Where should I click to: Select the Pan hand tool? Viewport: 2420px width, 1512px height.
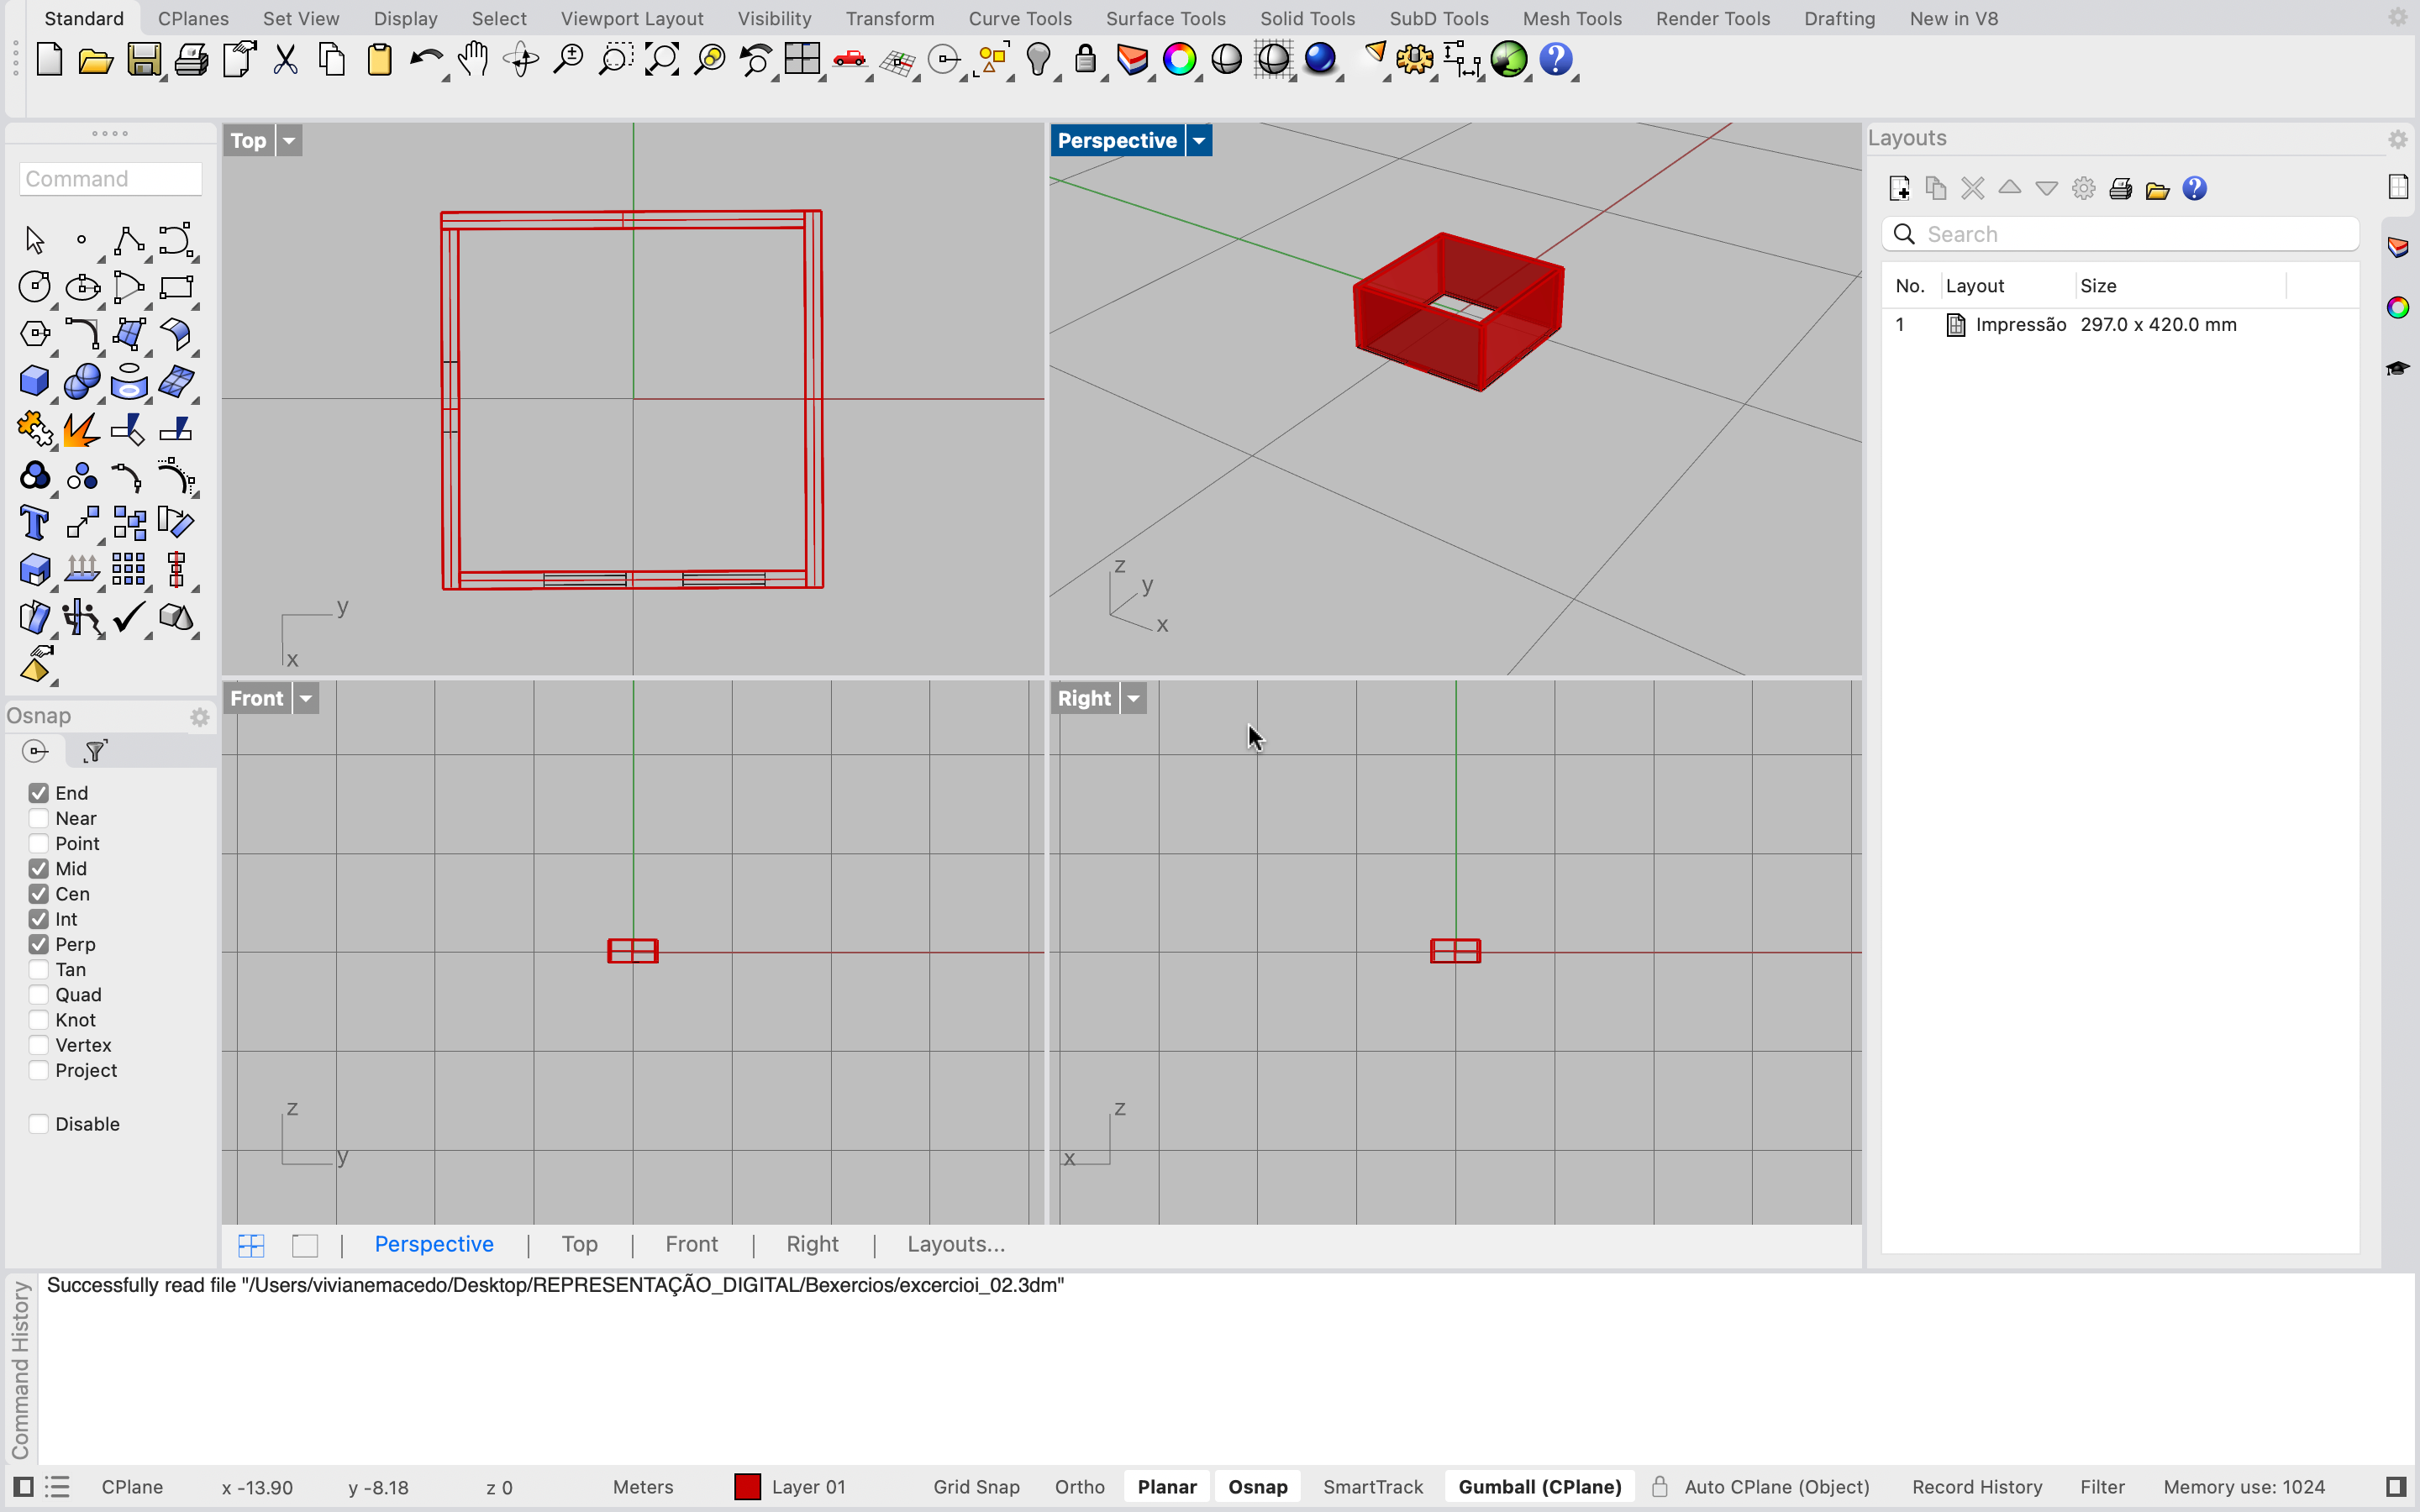(473, 60)
